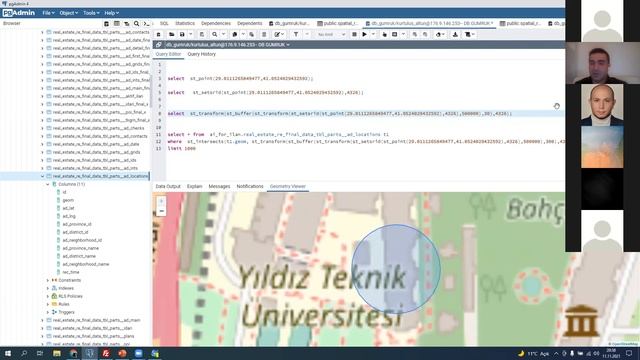
Task: Stop the running query with the square icon
Action: 354,35
